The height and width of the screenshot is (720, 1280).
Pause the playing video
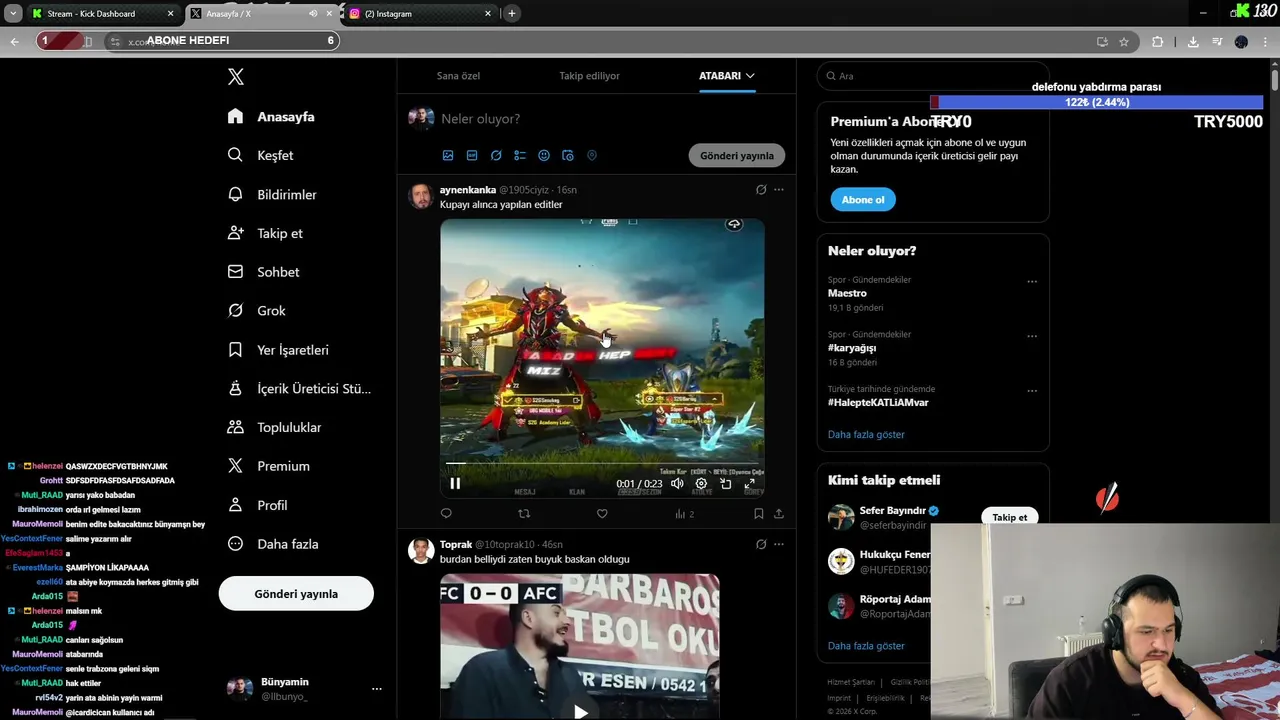coord(455,483)
